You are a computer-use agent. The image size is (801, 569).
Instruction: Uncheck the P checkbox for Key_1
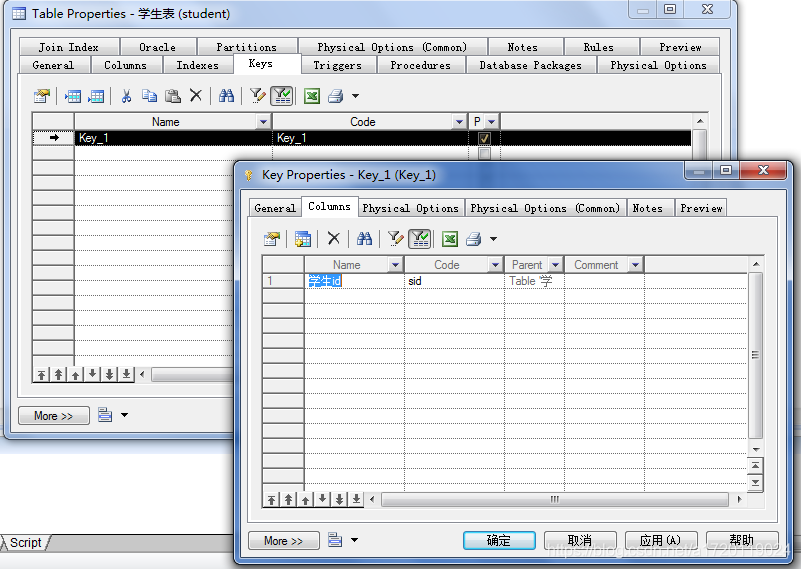click(x=484, y=138)
